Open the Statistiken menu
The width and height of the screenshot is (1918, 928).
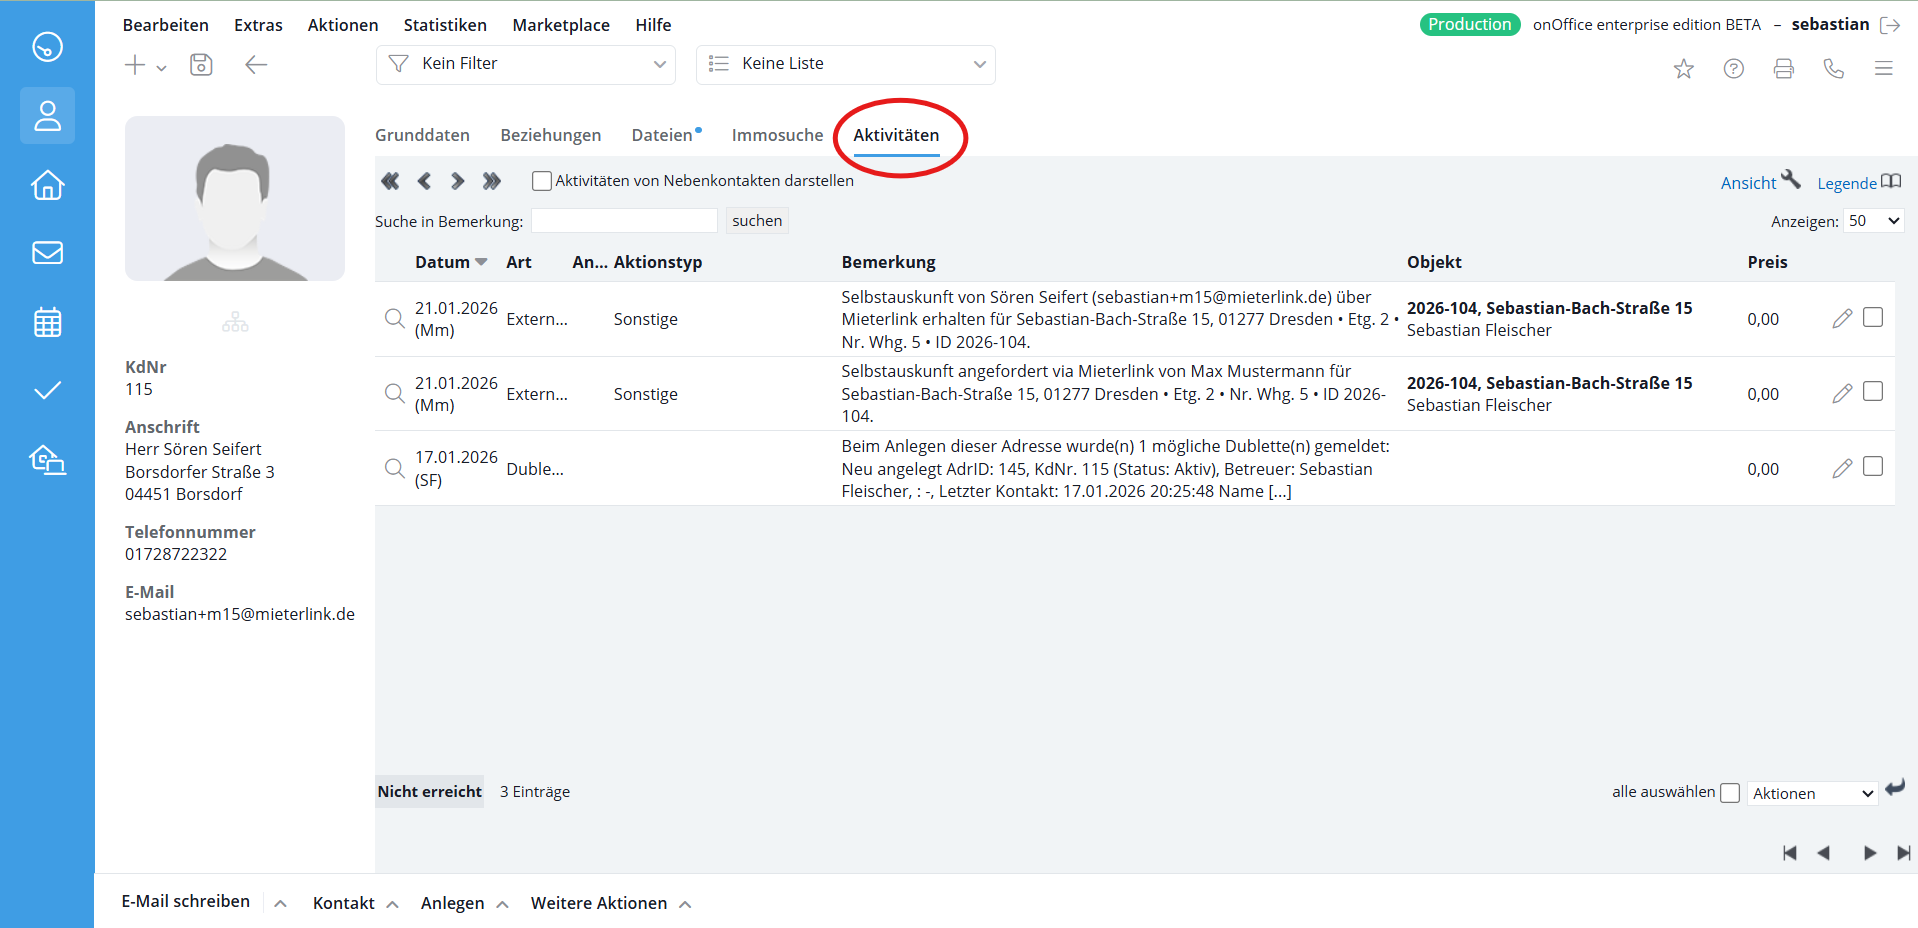(445, 25)
